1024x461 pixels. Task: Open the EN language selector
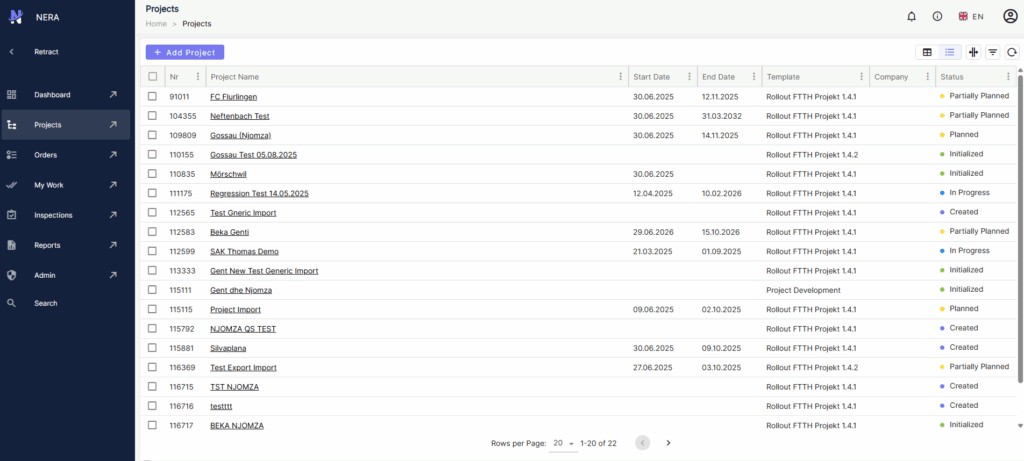(970, 17)
